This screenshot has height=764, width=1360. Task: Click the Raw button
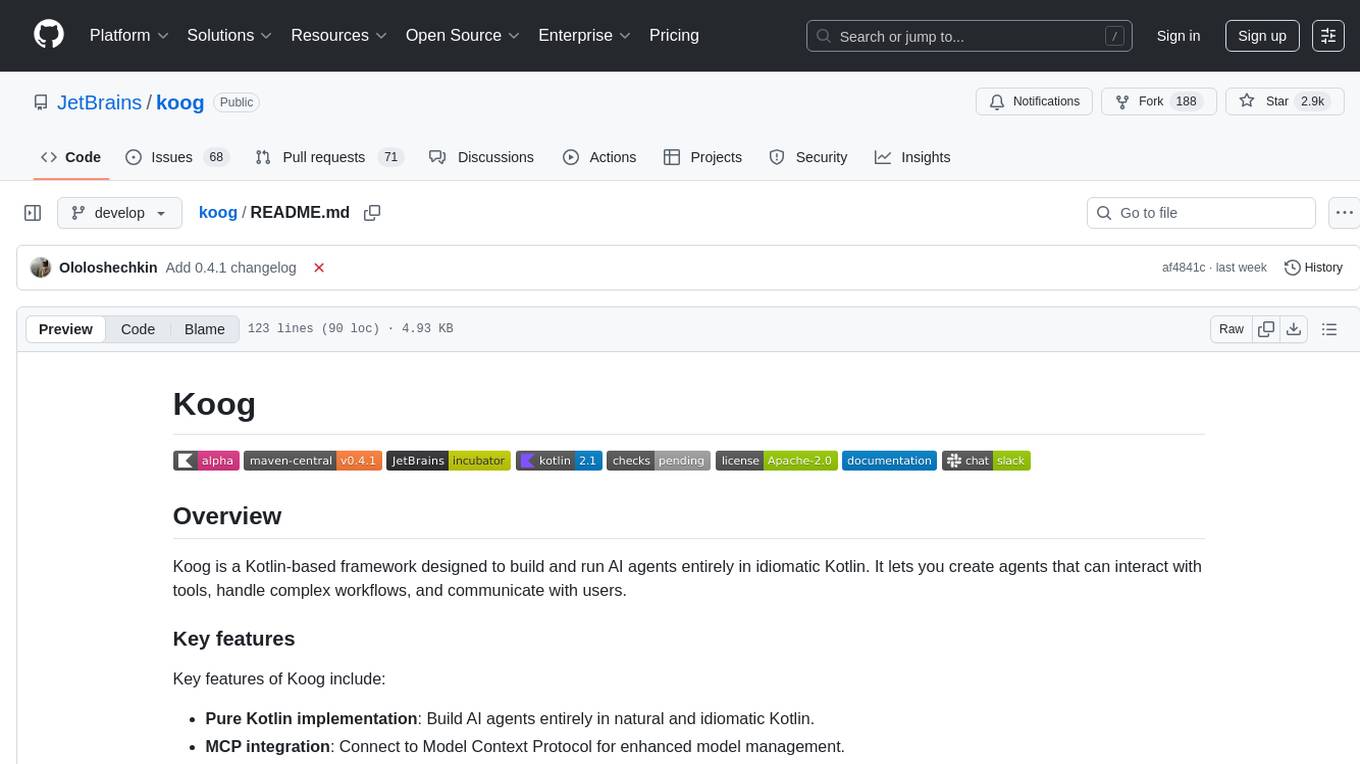pos(1231,329)
